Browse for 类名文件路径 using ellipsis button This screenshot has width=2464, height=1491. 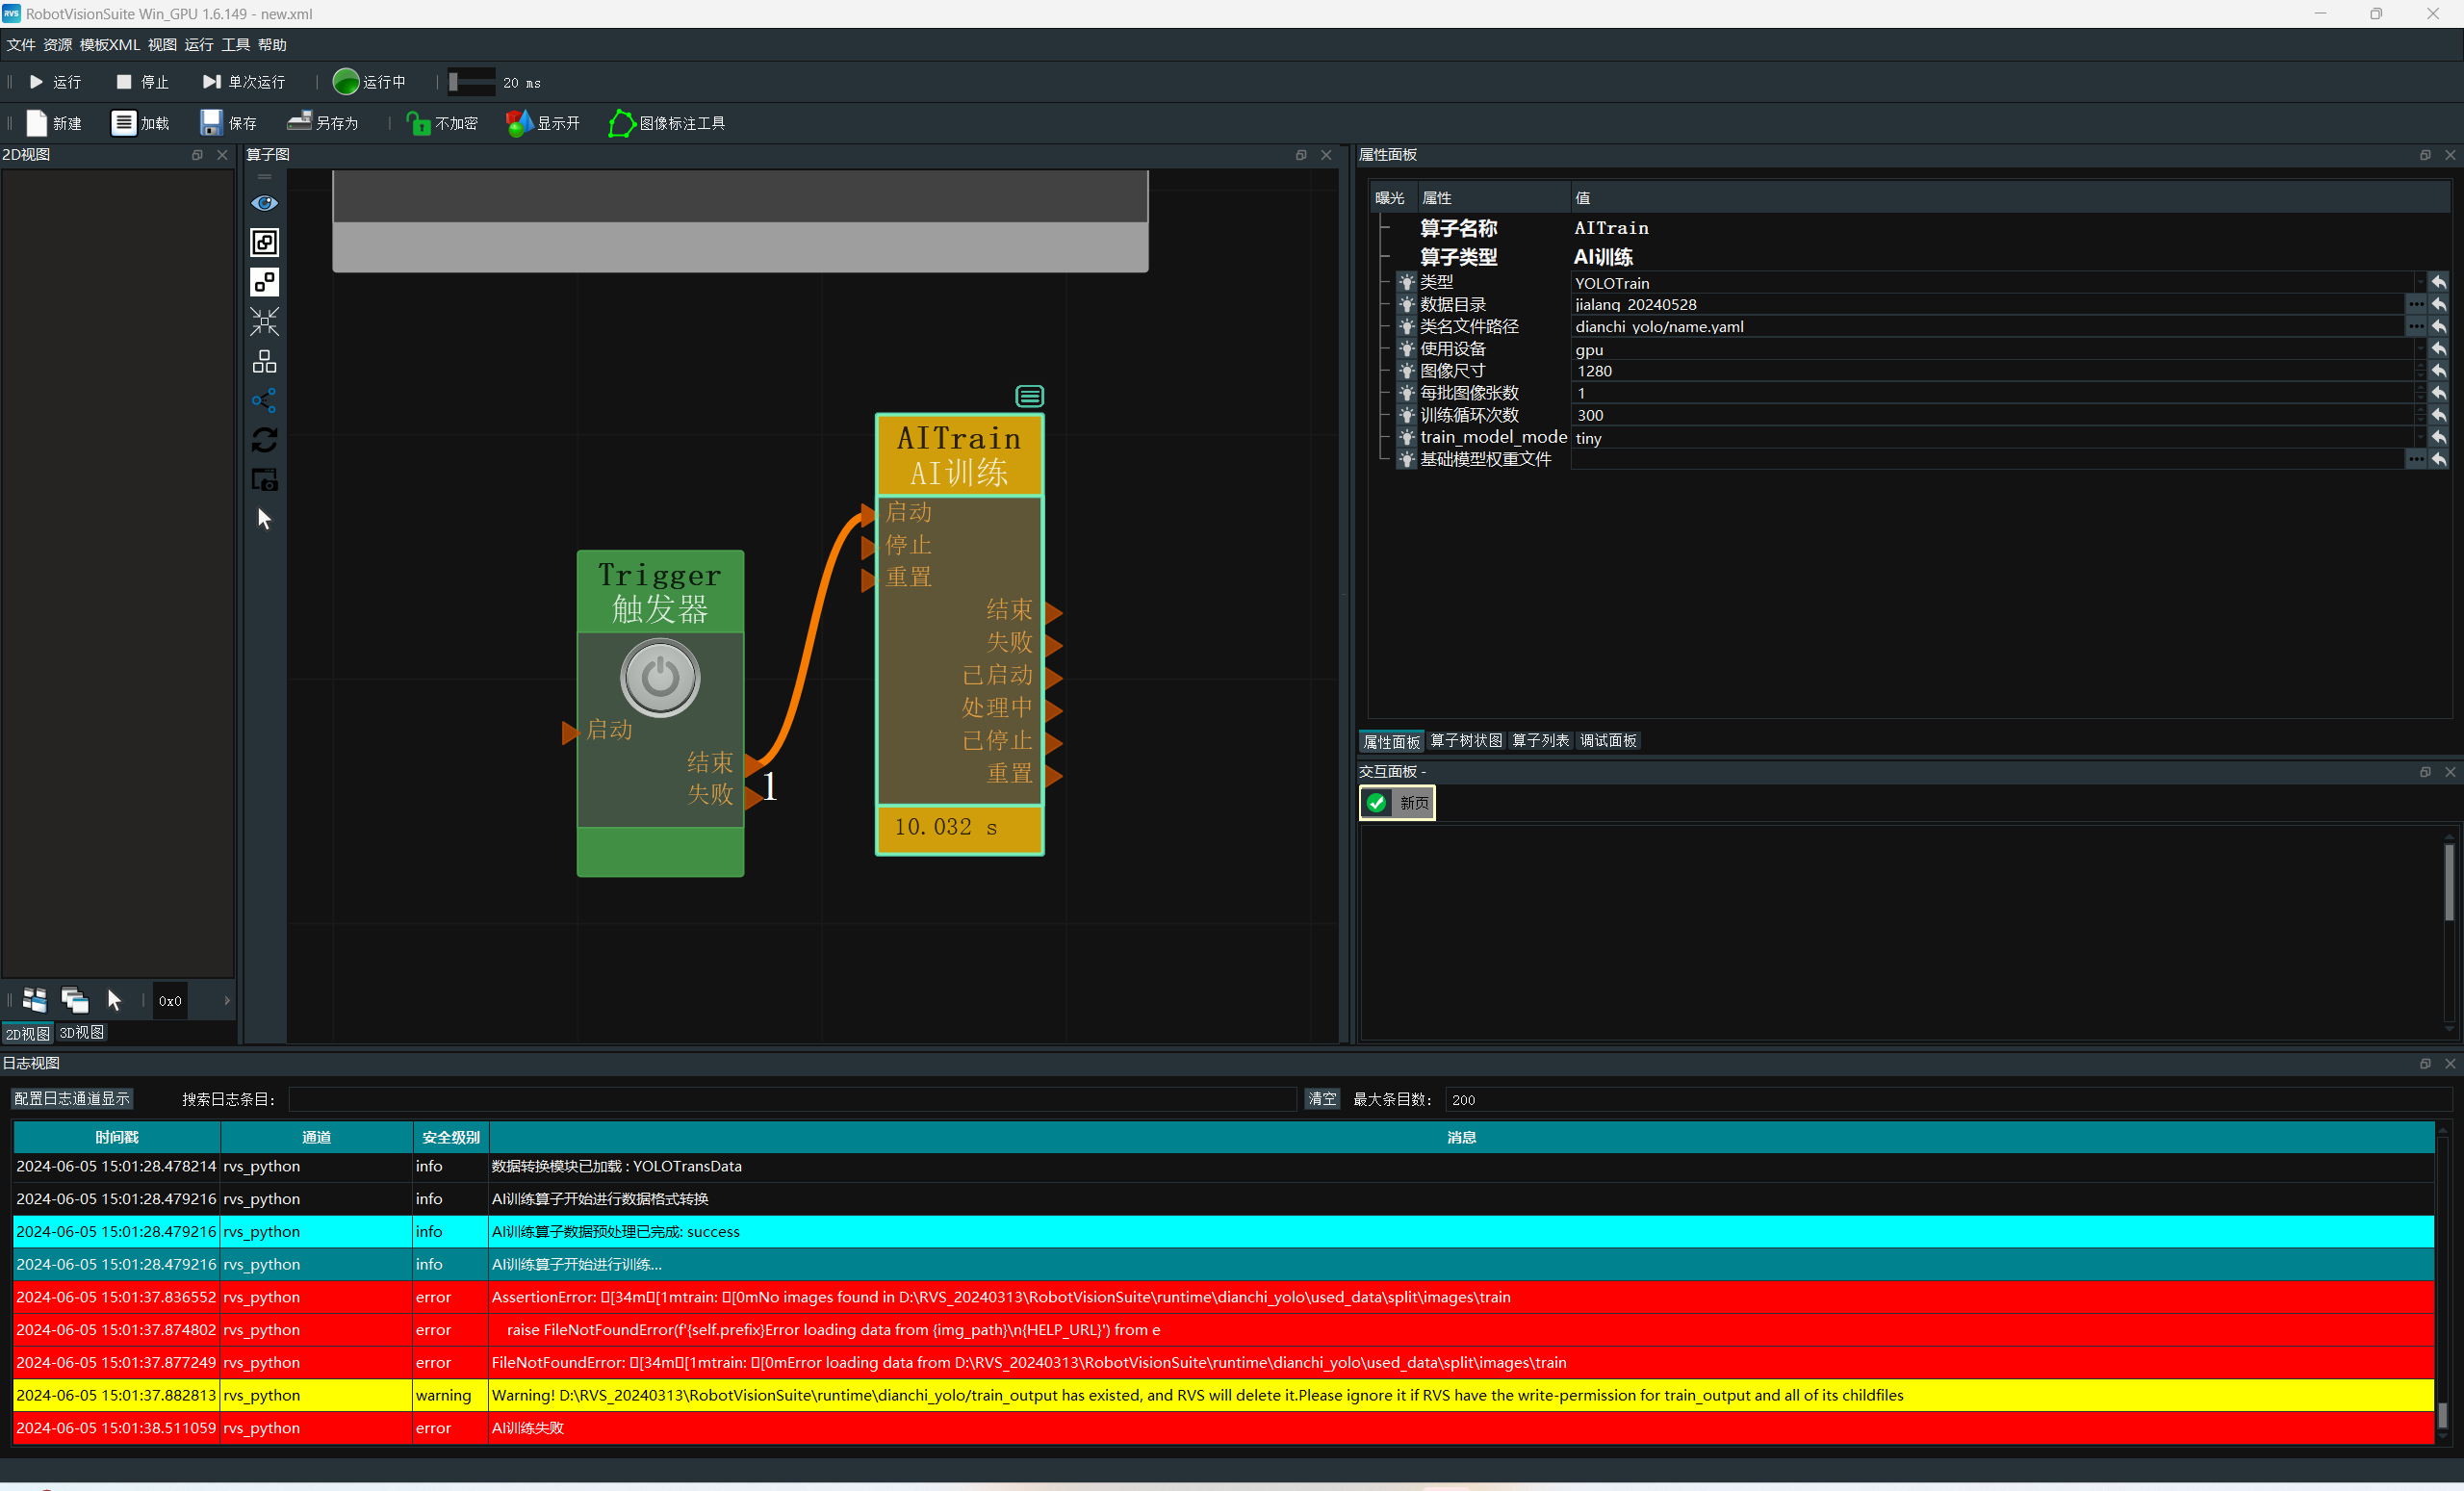click(x=2415, y=327)
